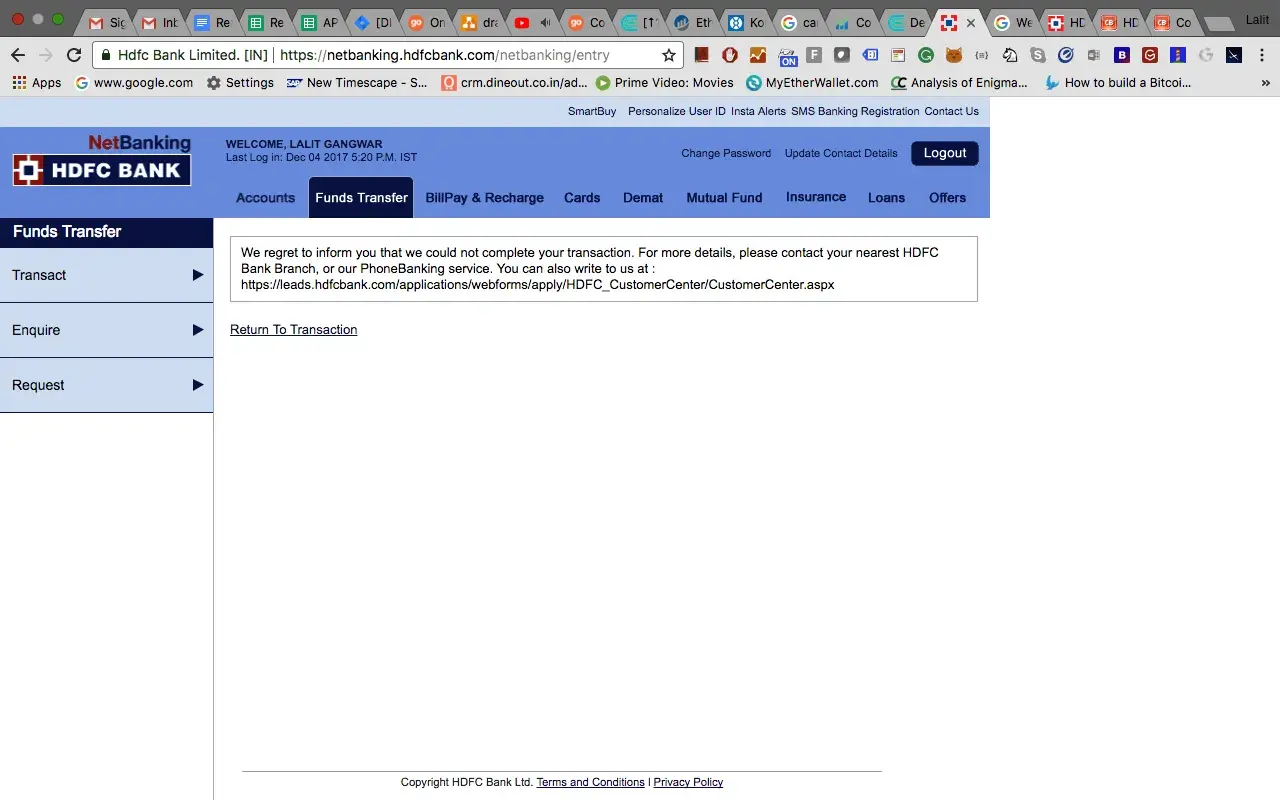Open the Mutual Fund menu tab
This screenshot has width=1280, height=800.
point(724,198)
